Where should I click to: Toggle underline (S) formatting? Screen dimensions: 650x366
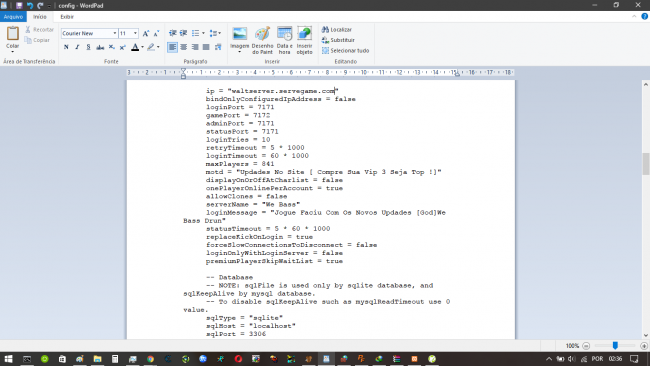88,47
